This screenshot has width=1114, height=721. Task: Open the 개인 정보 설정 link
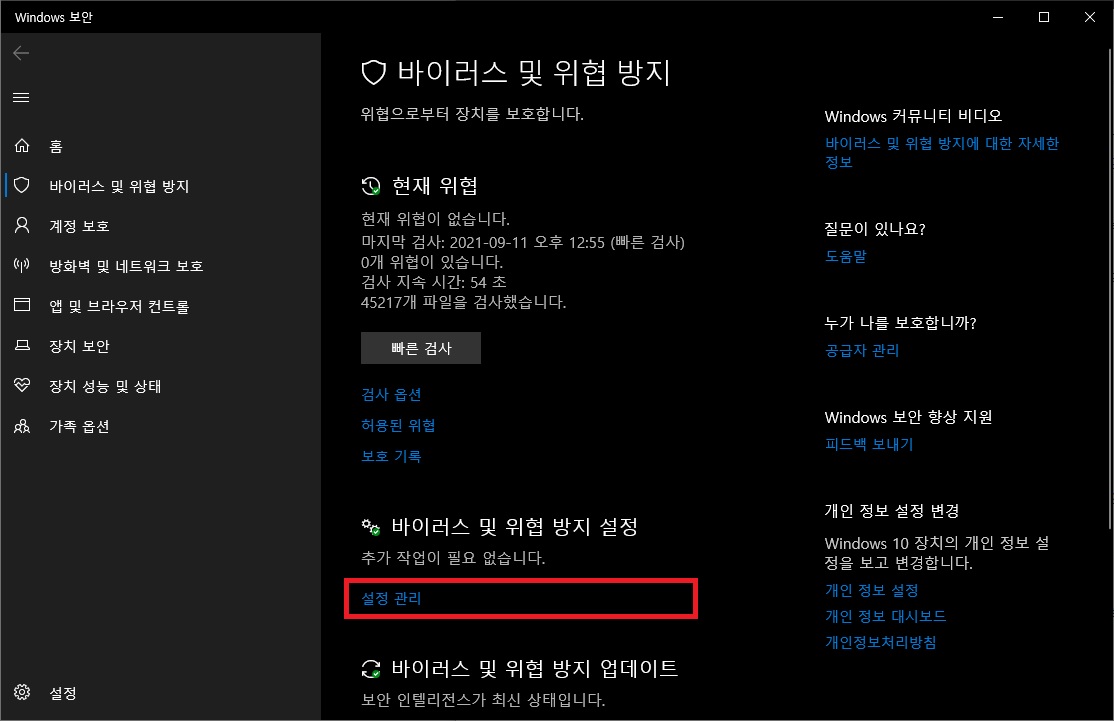(x=872, y=590)
